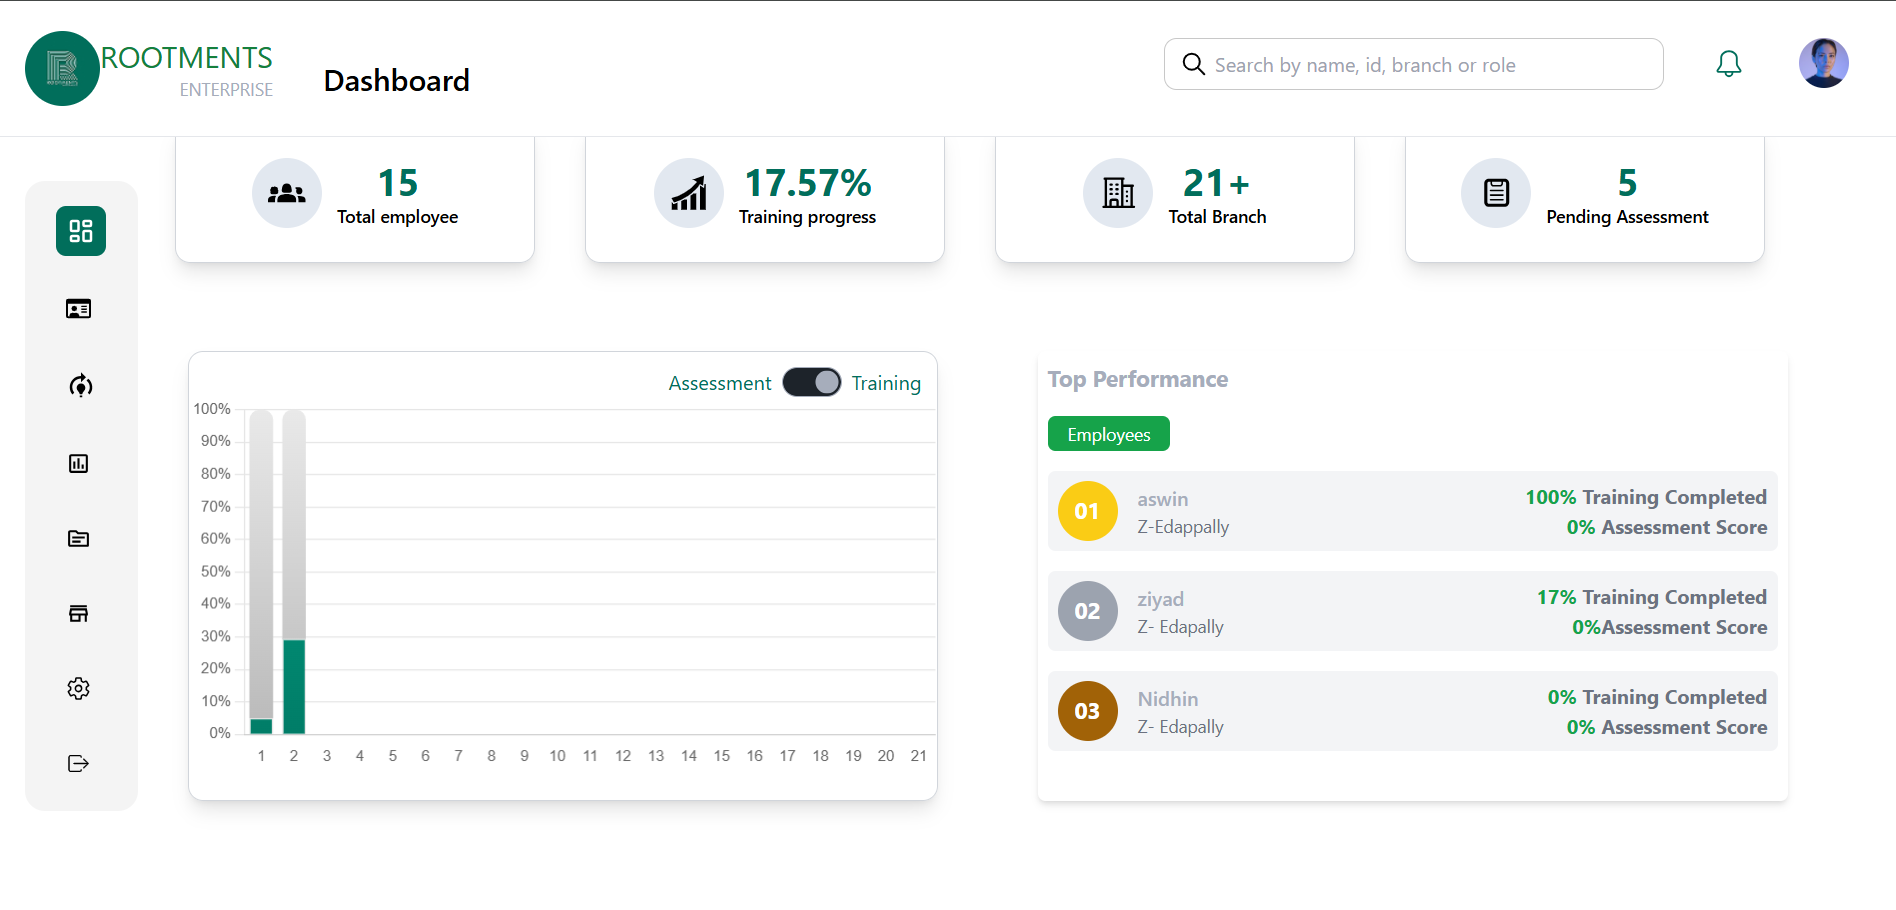The image size is (1896, 910).
Task: Open the store branch sidebar icon
Action: [x=79, y=613]
